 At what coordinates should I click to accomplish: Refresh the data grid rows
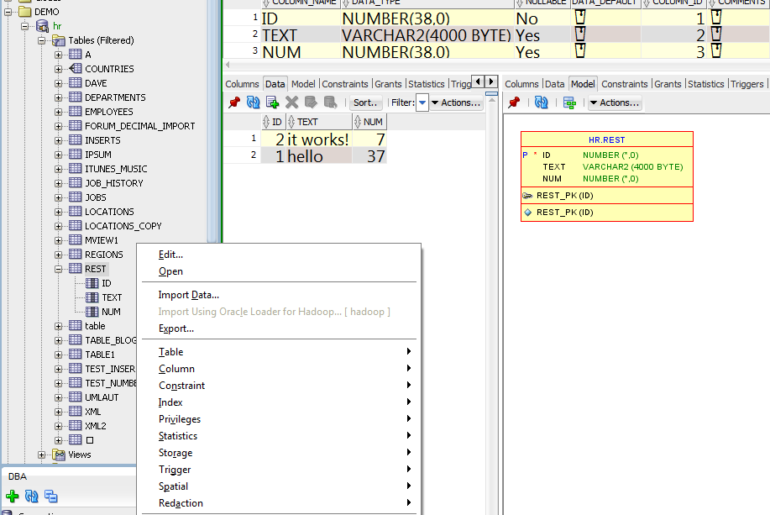coord(253,103)
